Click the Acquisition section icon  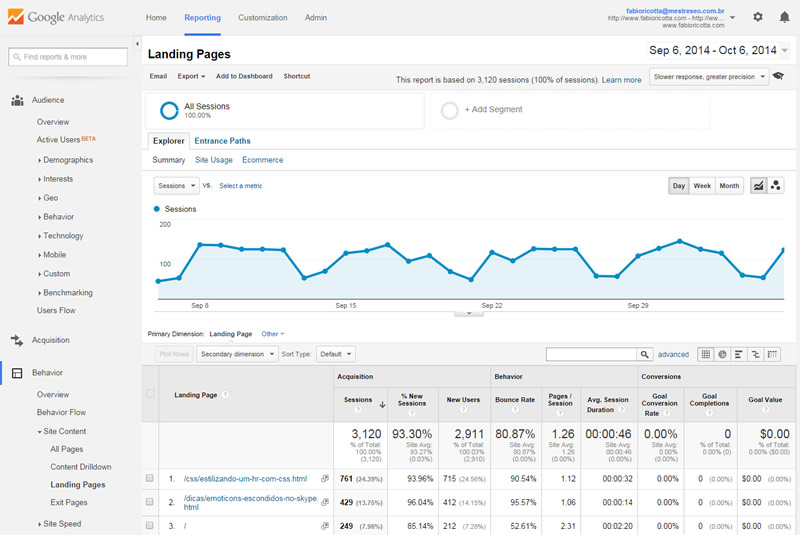(x=17, y=340)
